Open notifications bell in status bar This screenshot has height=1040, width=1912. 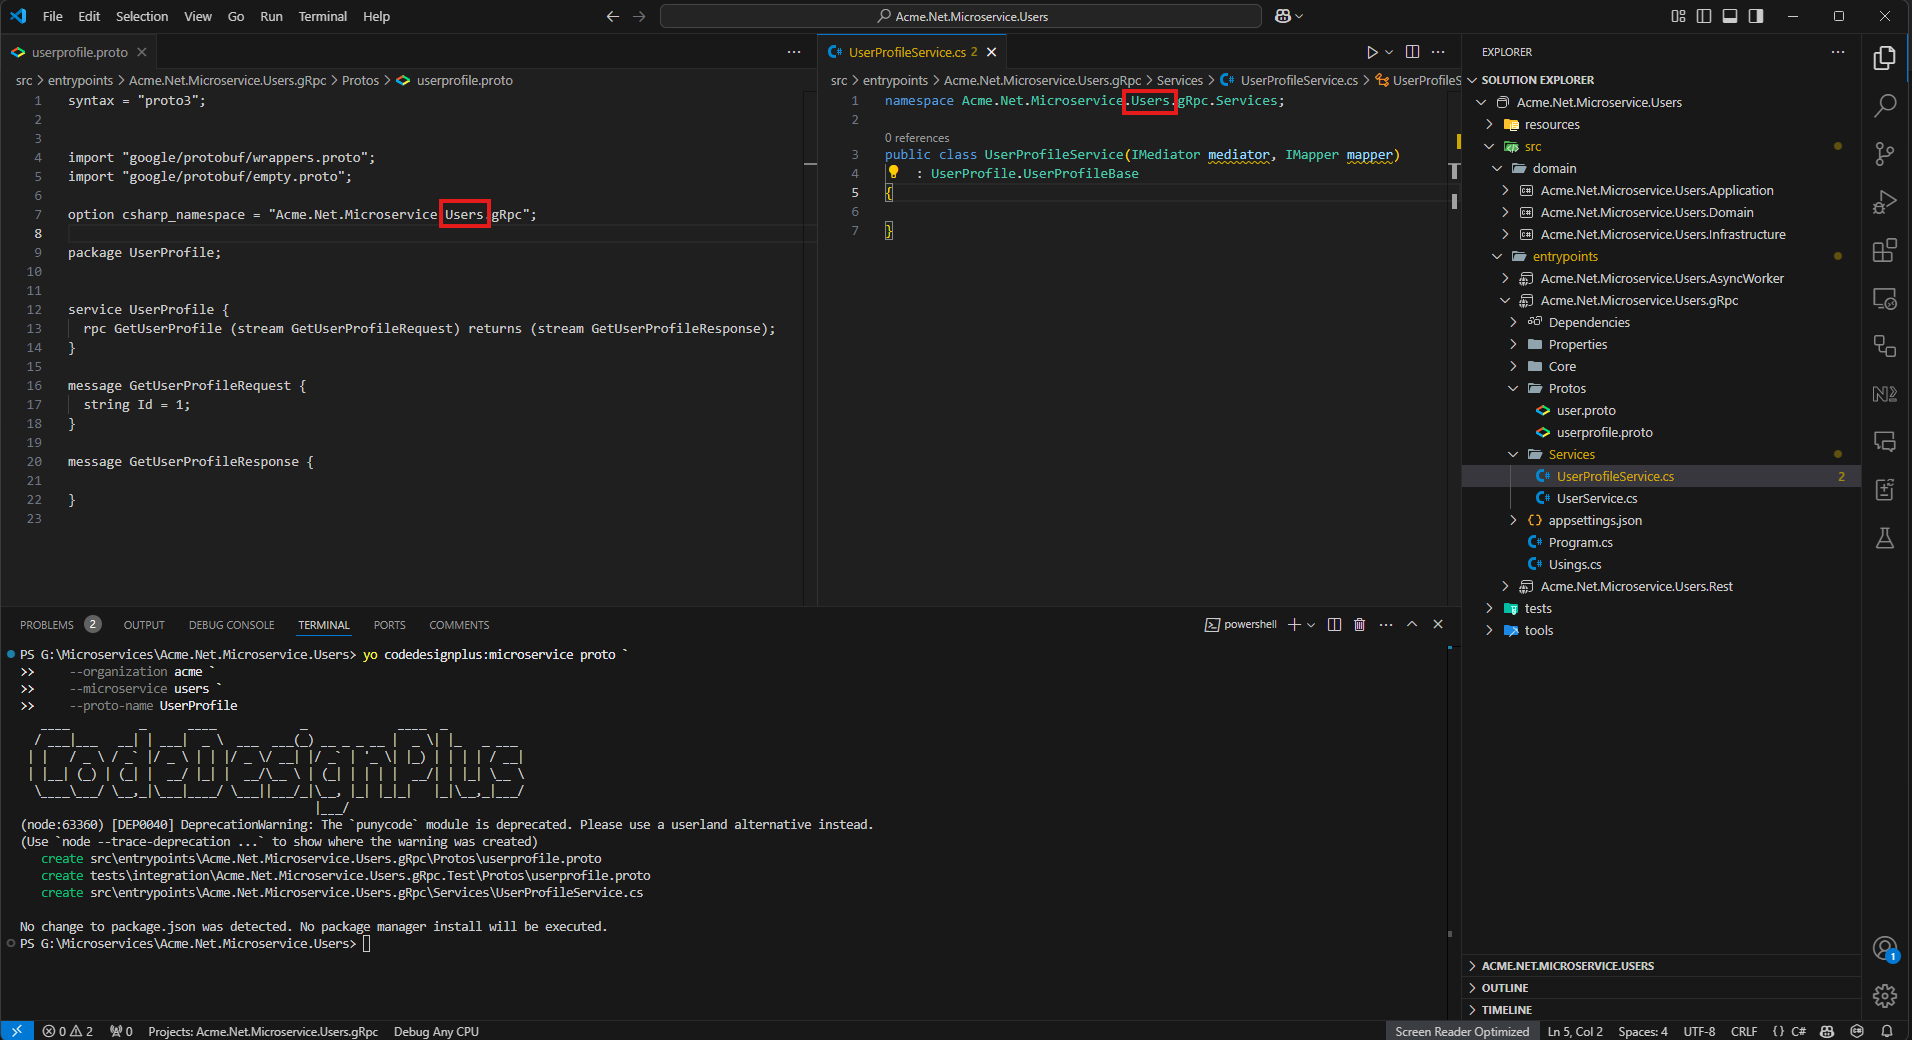tap(1887, 1031)
